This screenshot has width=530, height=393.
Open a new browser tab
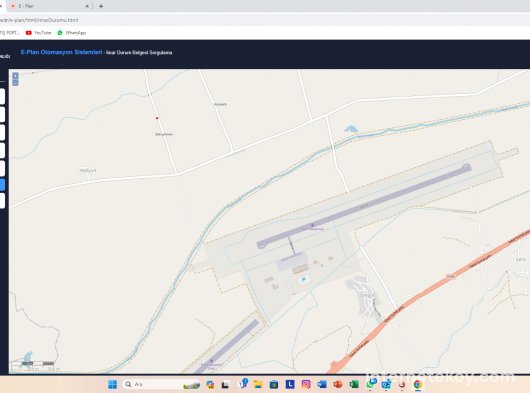point(101,6)
